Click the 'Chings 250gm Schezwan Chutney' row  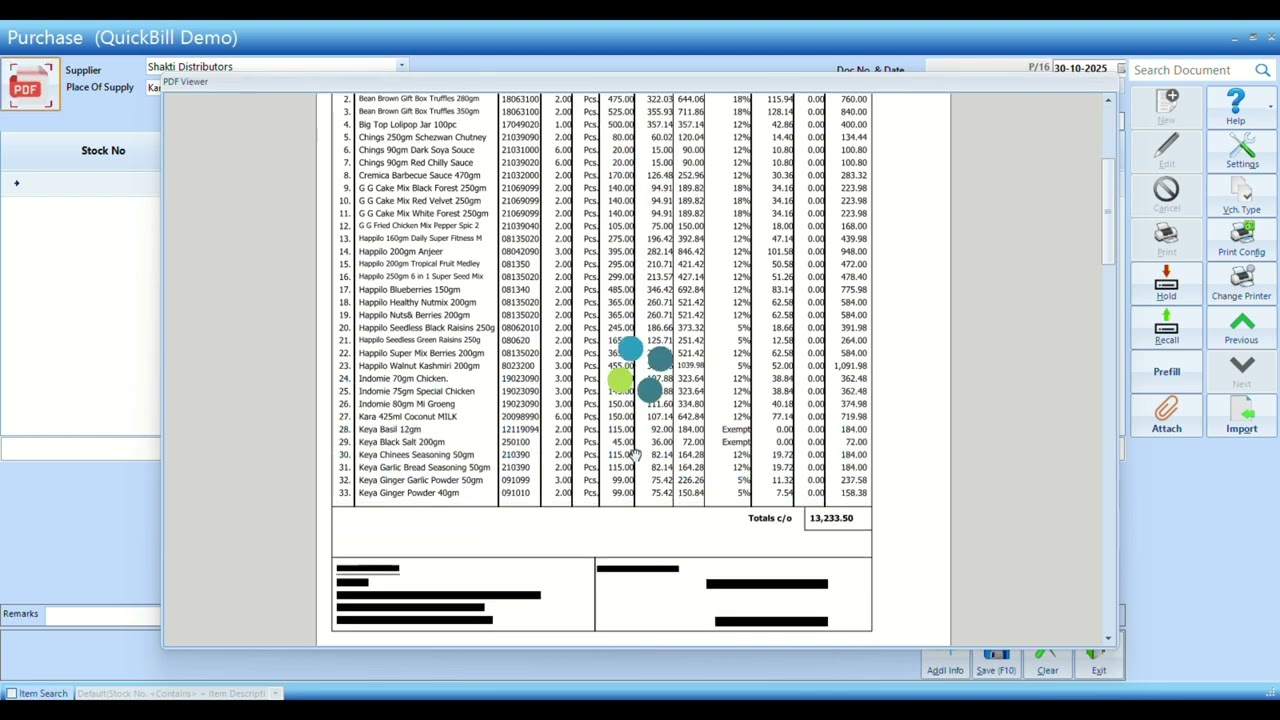pos(604,137)
